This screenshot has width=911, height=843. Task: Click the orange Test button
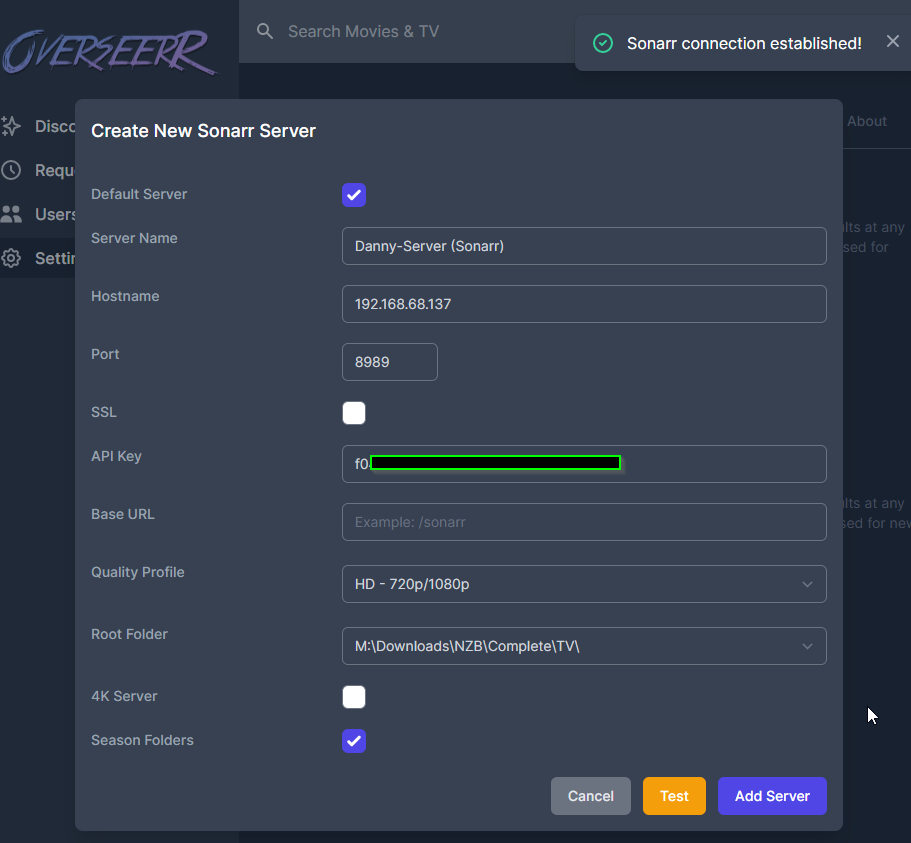674,796
